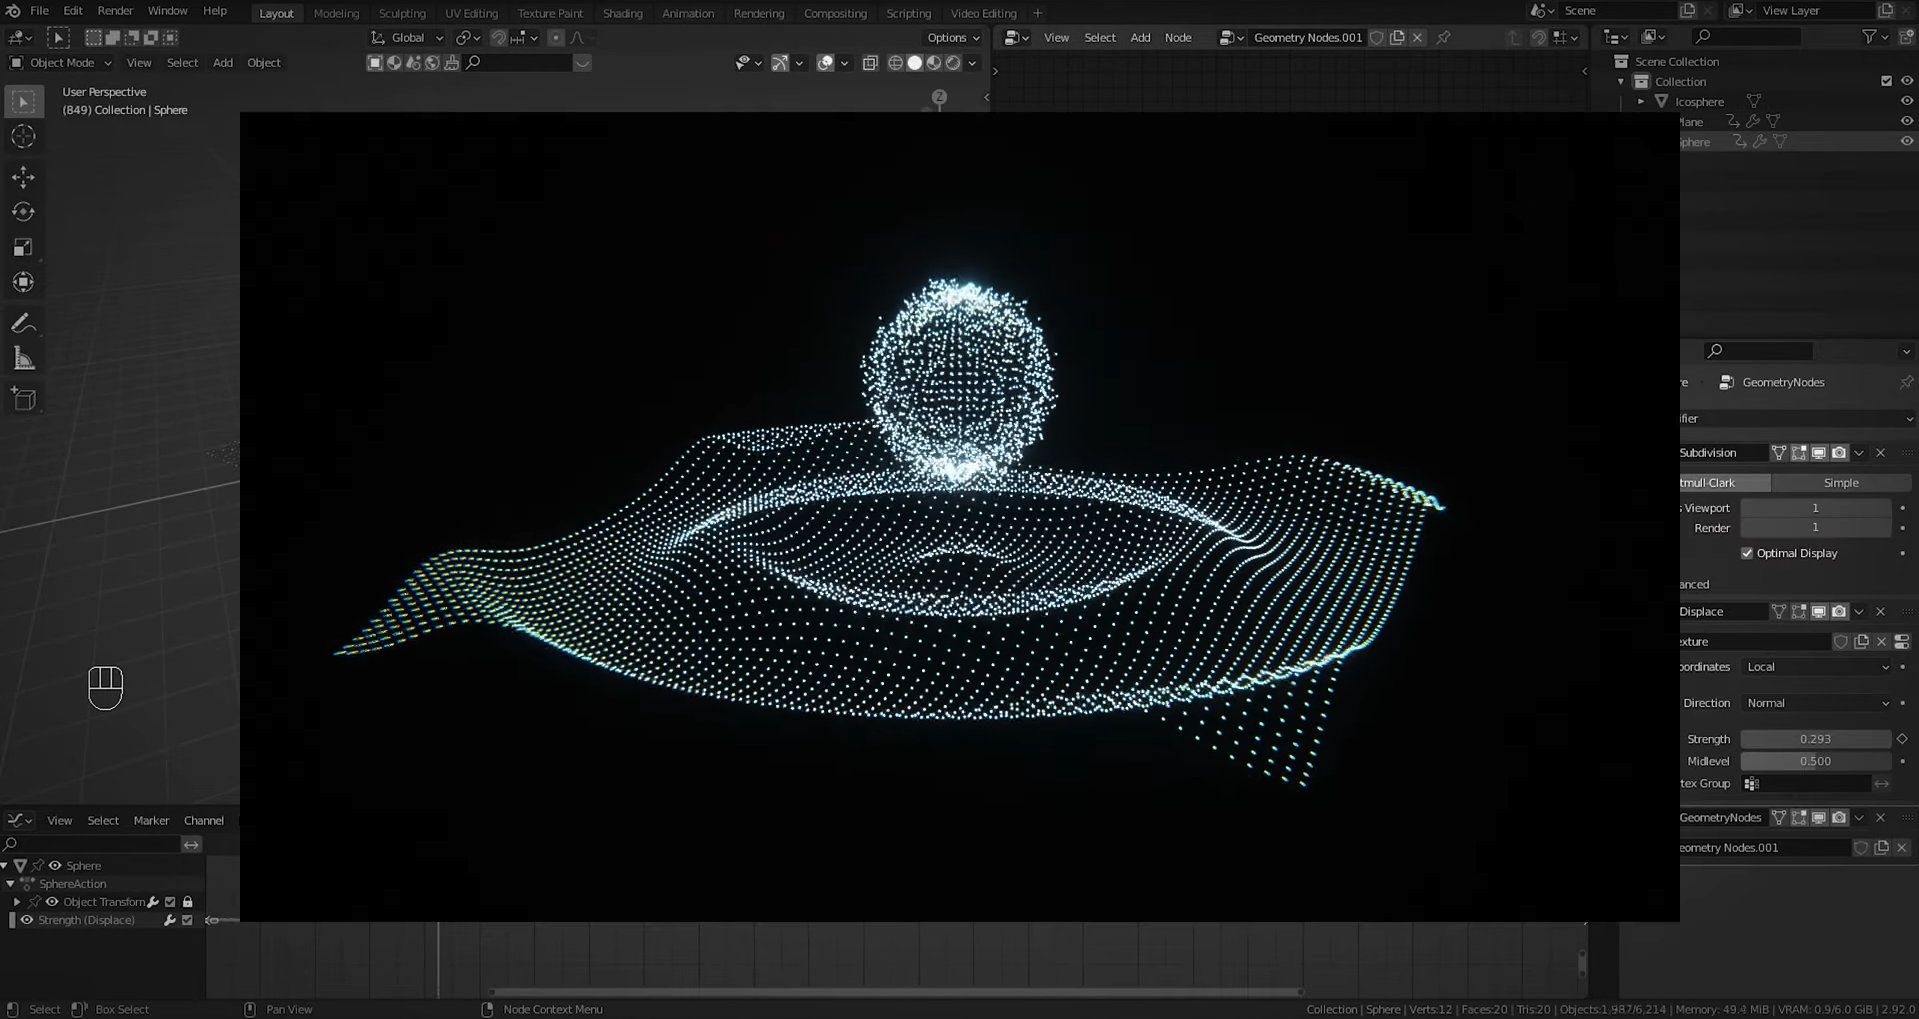Expand the Object Transforms channel group
This screenshot has width=1919, height=1019.
pos(17,902)
